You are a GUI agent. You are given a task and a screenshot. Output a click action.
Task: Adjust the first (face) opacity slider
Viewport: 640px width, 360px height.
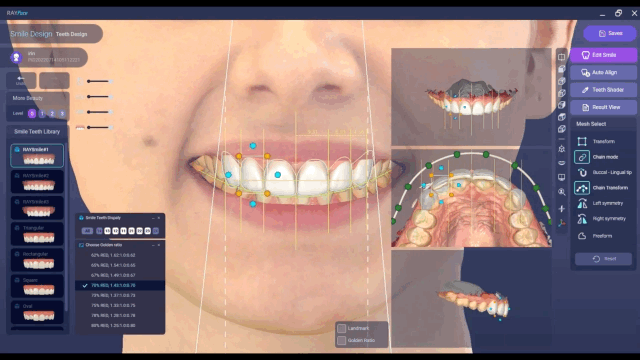tap(99, 81)
